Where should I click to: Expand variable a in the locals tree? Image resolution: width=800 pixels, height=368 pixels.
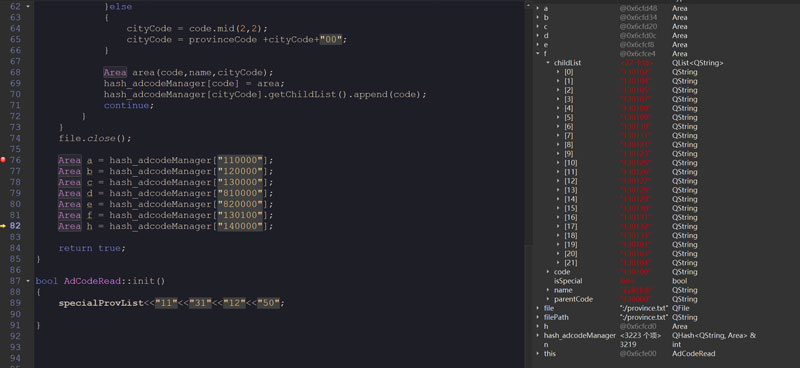click(x=538, y=8)
